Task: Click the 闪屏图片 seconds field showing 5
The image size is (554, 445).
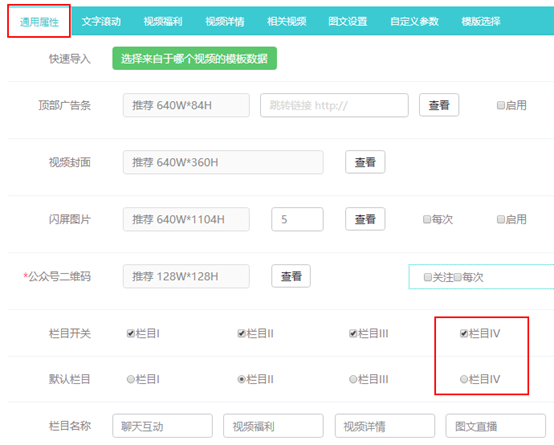Action: click(x=297, y=219)
